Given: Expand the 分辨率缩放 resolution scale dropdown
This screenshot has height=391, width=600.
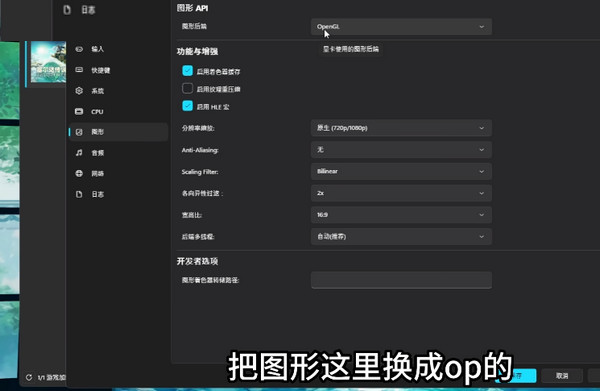Looking at the screenshot, I should pyautogui.click(x=401, y=128).
